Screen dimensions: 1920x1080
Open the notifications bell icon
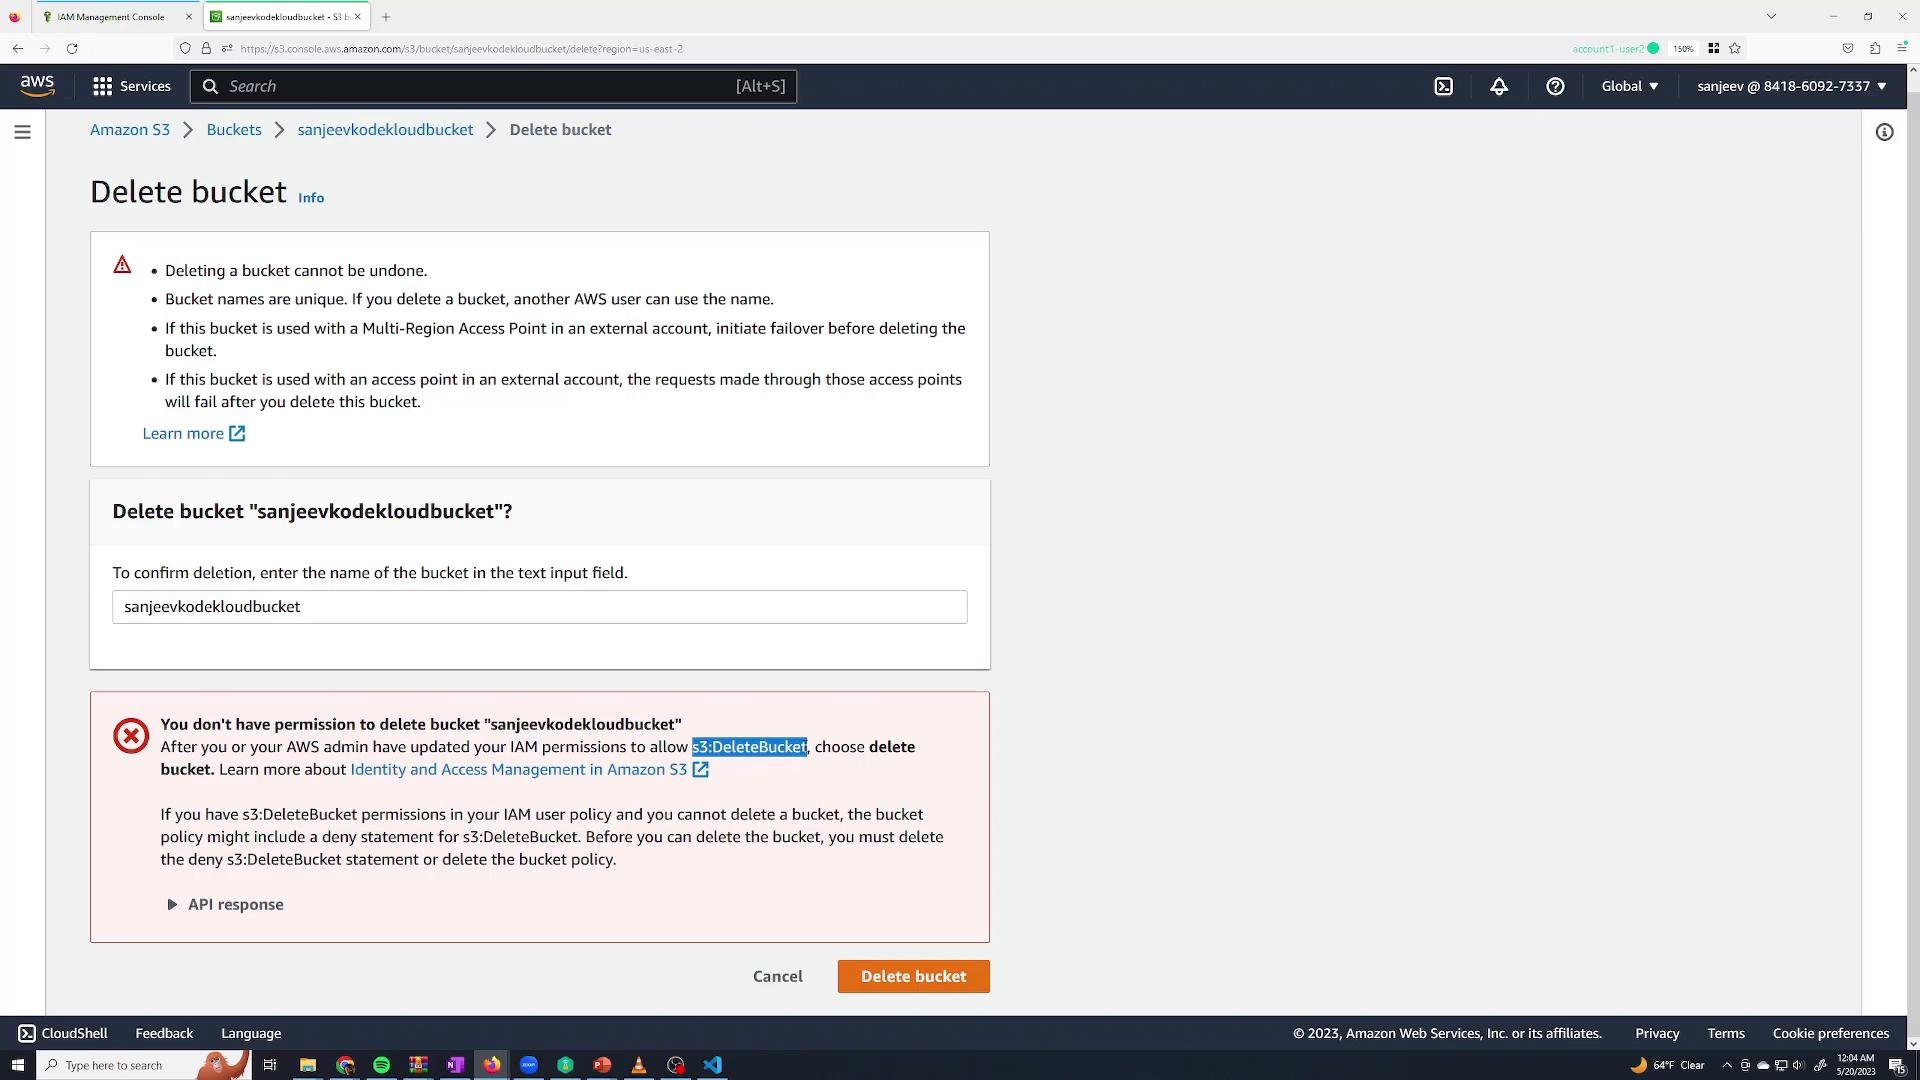pyautogui.click(x=1498, y=86)
